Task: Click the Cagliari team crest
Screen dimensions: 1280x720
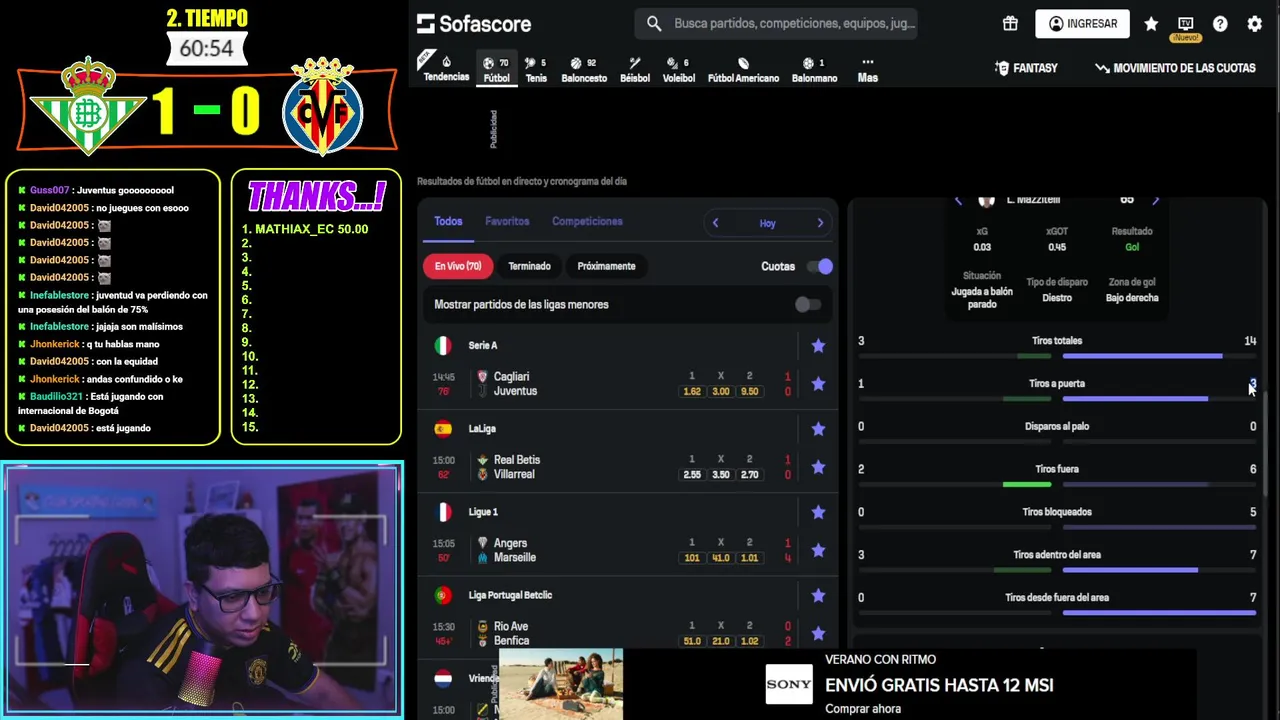Action: (x=483, y=377)
